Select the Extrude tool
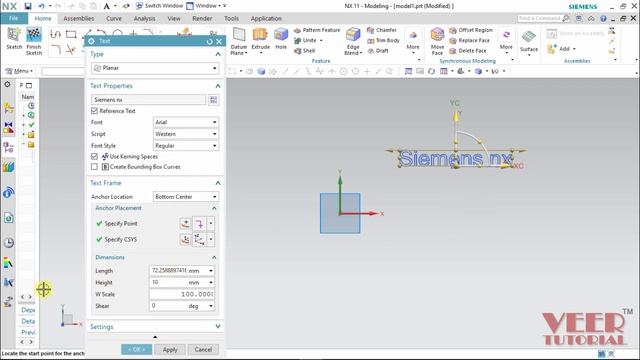The width and height of the screenshot is (640, 360). [260, 39]
